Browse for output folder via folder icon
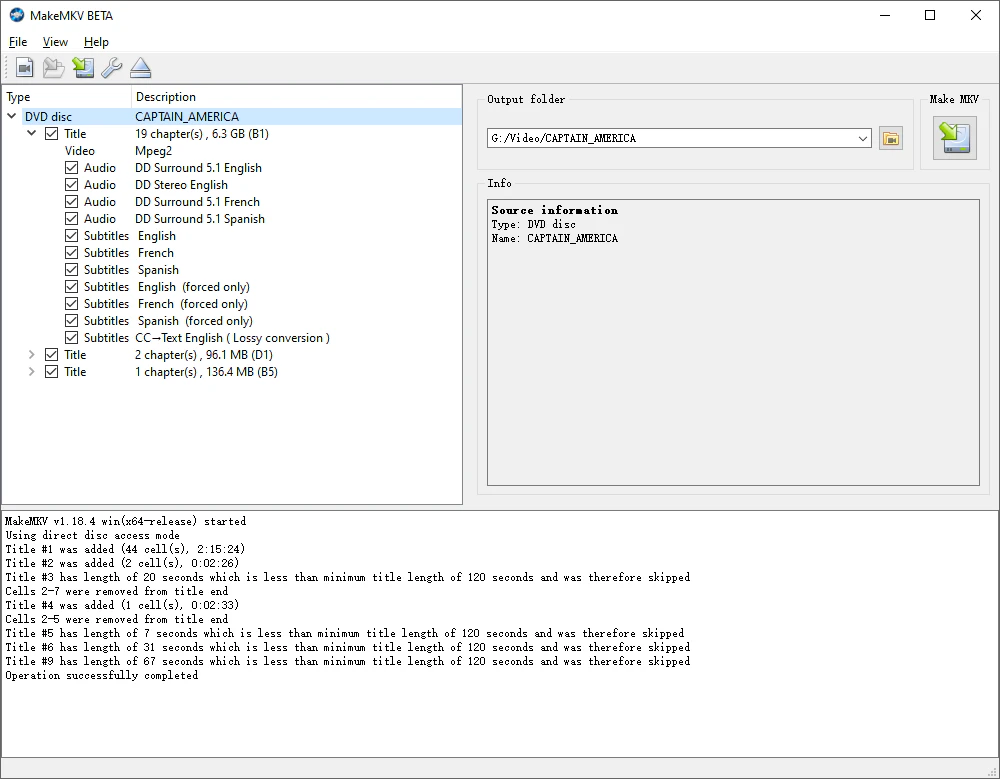Screen dimensions: 1000x779 click(x=890, y=138)
